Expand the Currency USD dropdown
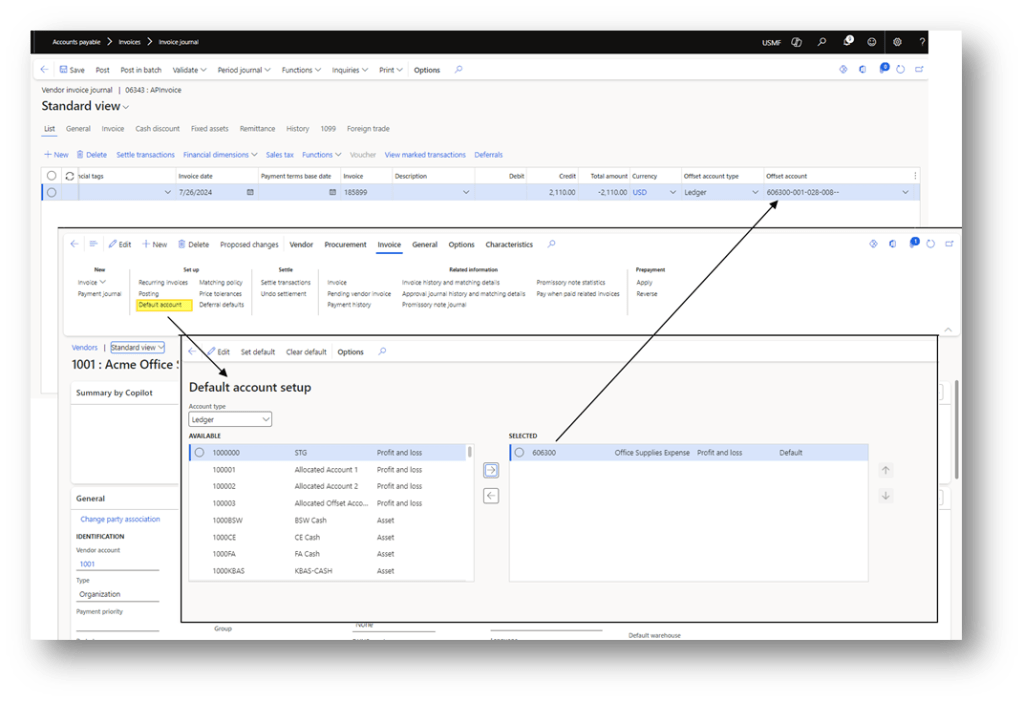Viewport: 1024px width, 702px height. click(x=672, y=192)
